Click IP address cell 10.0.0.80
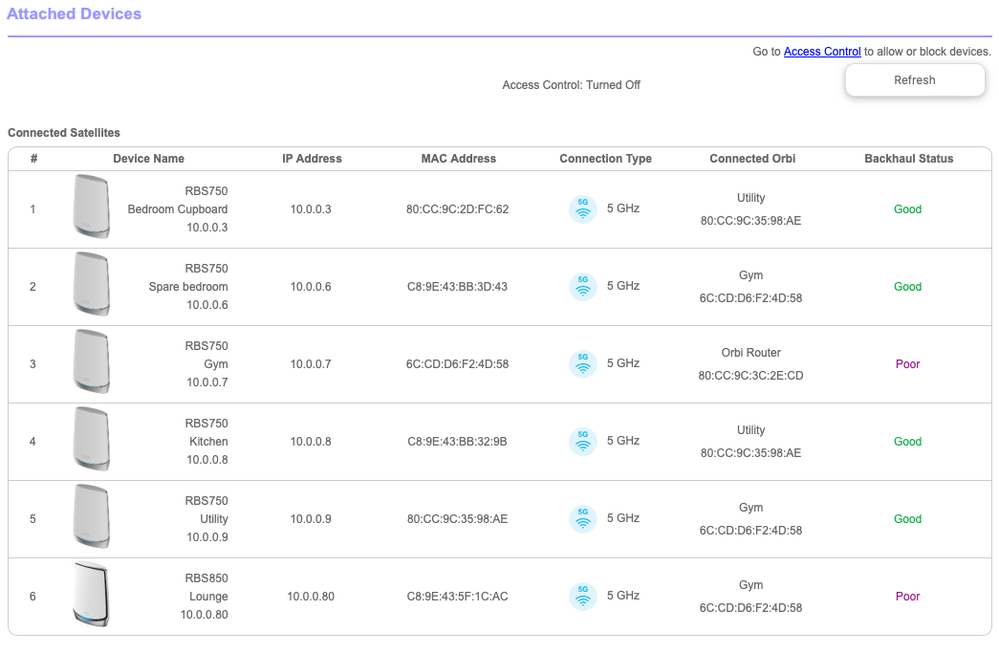Screen dimensions: 999x655 (311, 596)
